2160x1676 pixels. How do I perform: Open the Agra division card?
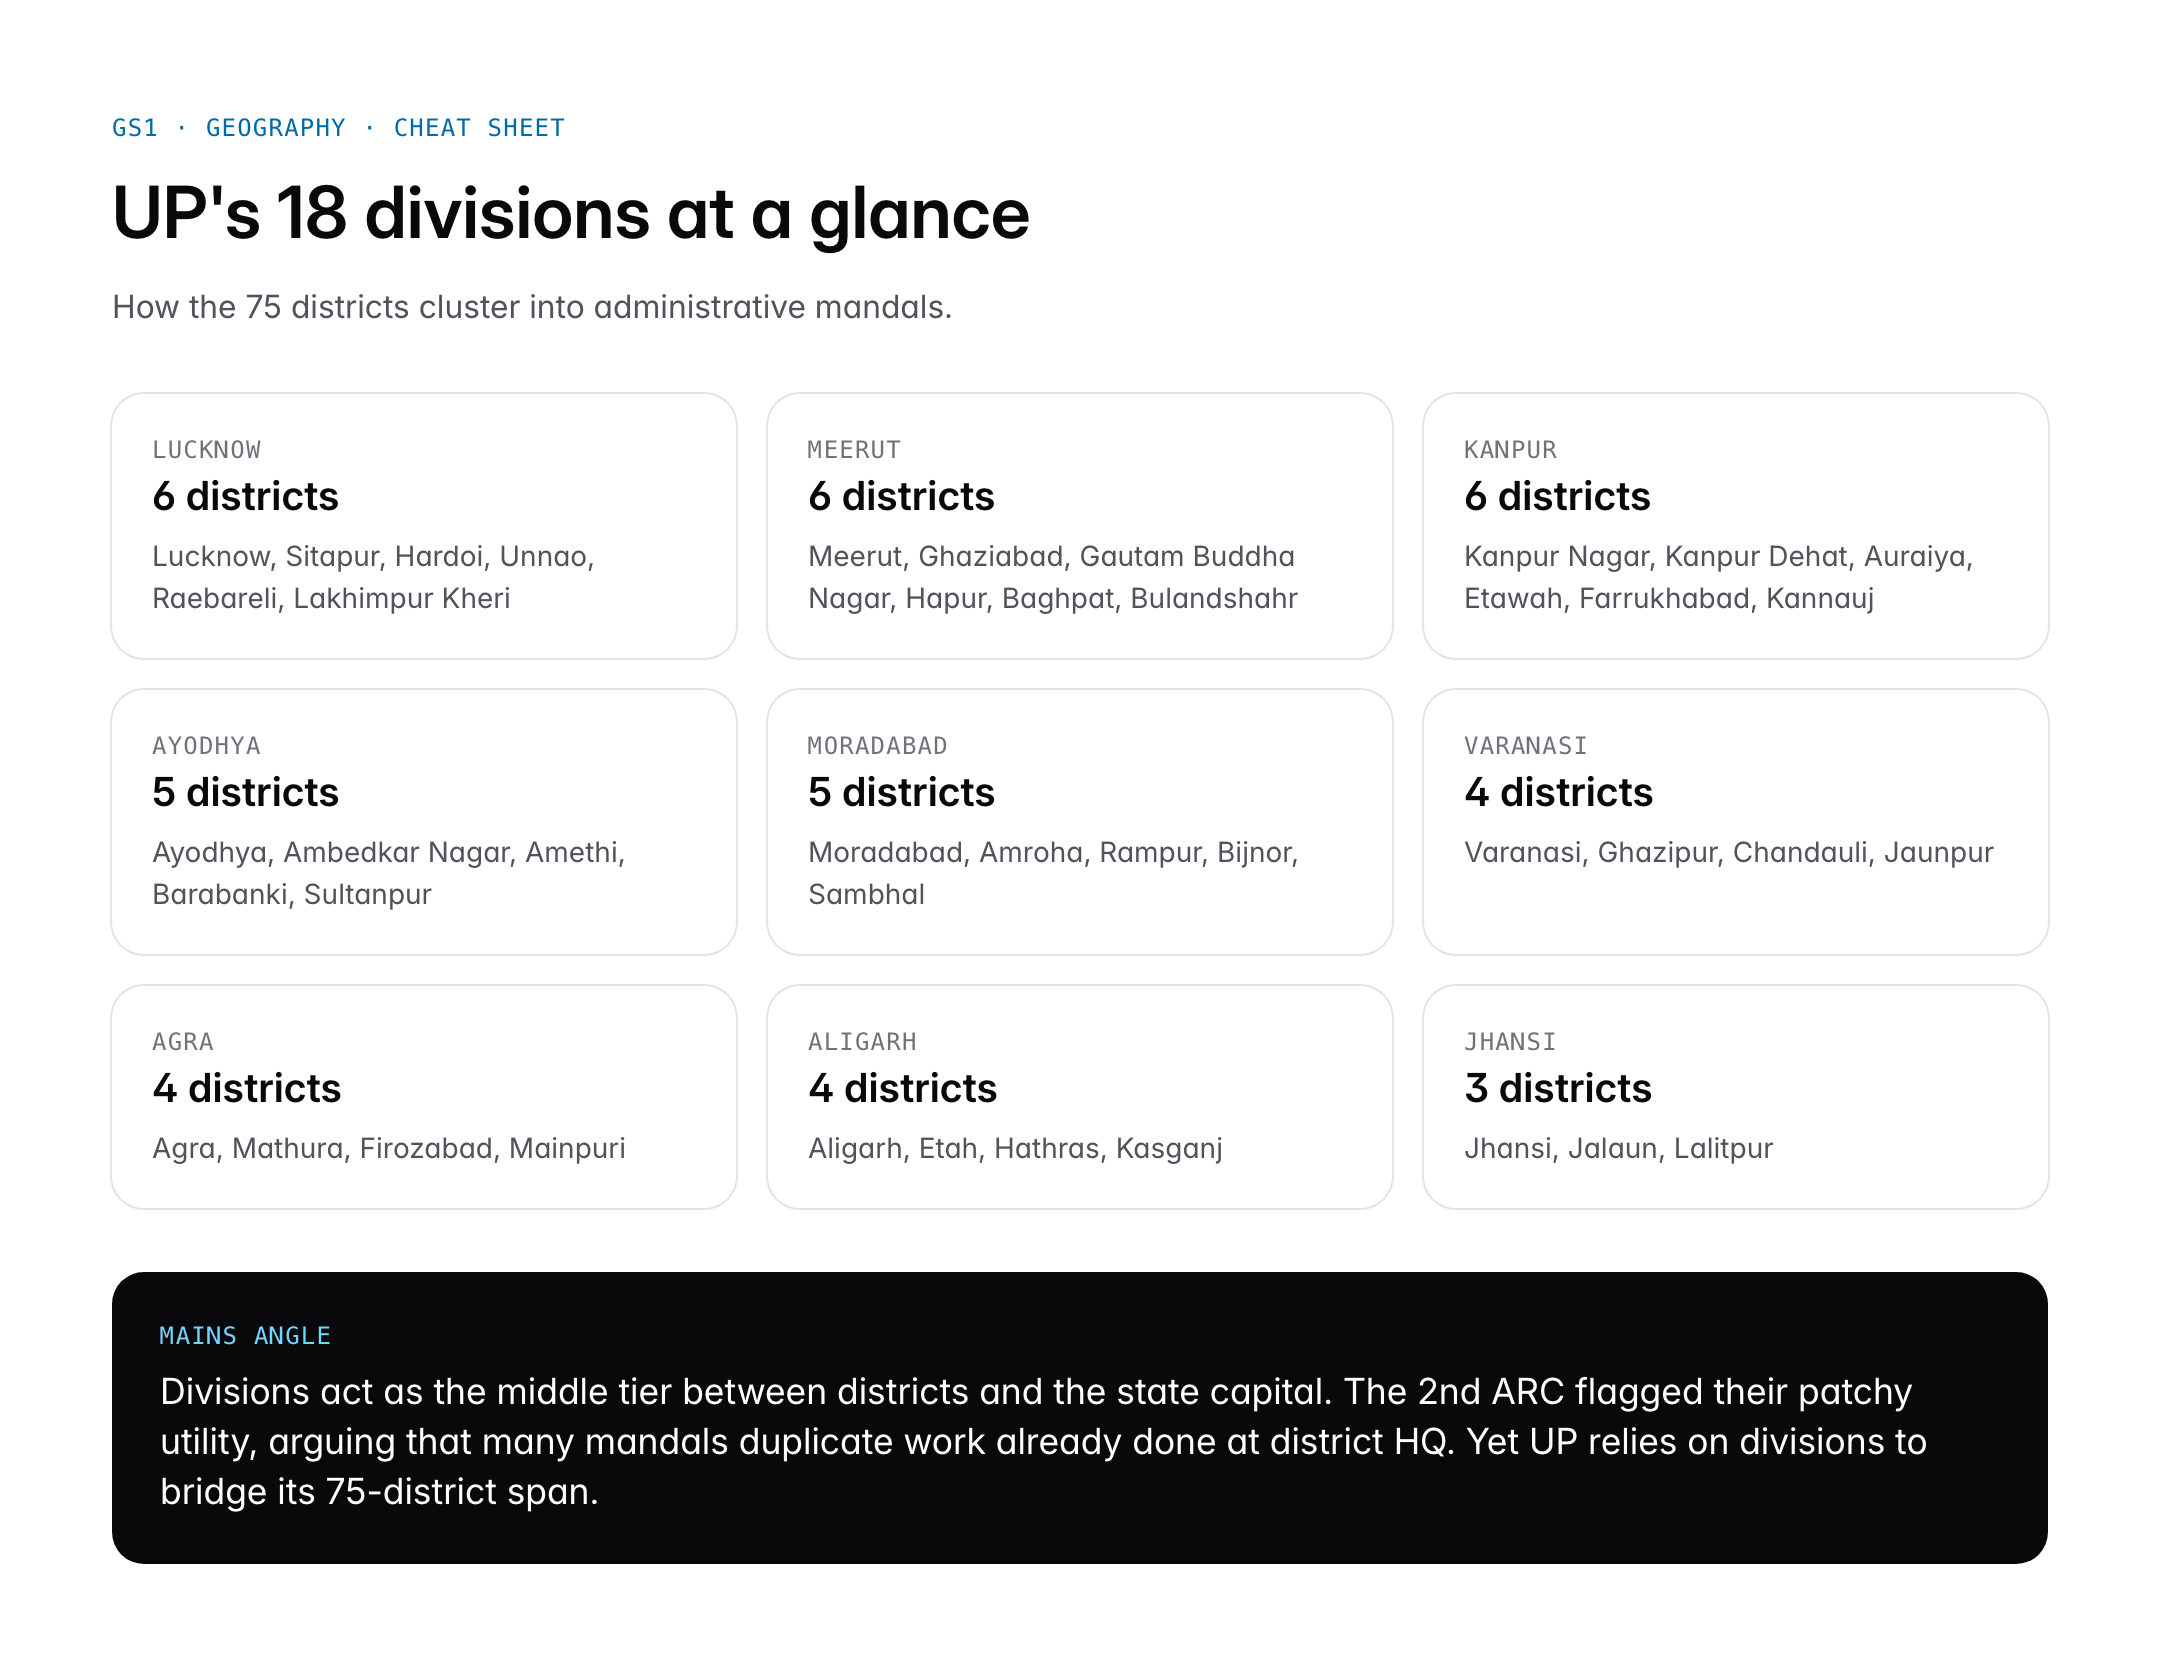[423, 1096]
